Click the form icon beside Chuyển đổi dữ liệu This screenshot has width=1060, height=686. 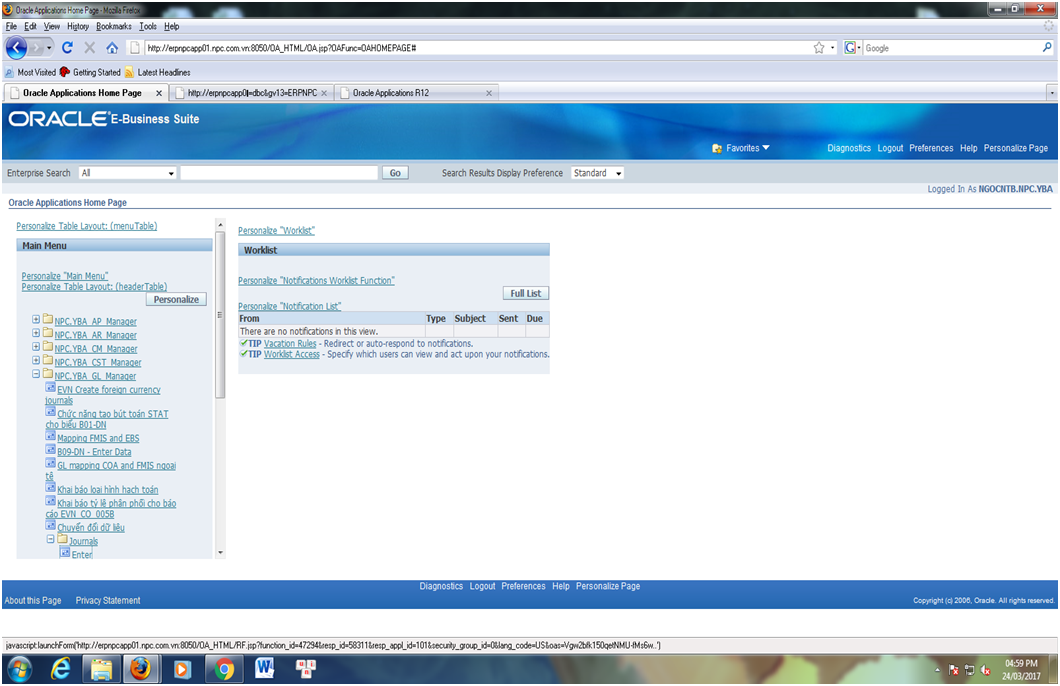[51, 526]
